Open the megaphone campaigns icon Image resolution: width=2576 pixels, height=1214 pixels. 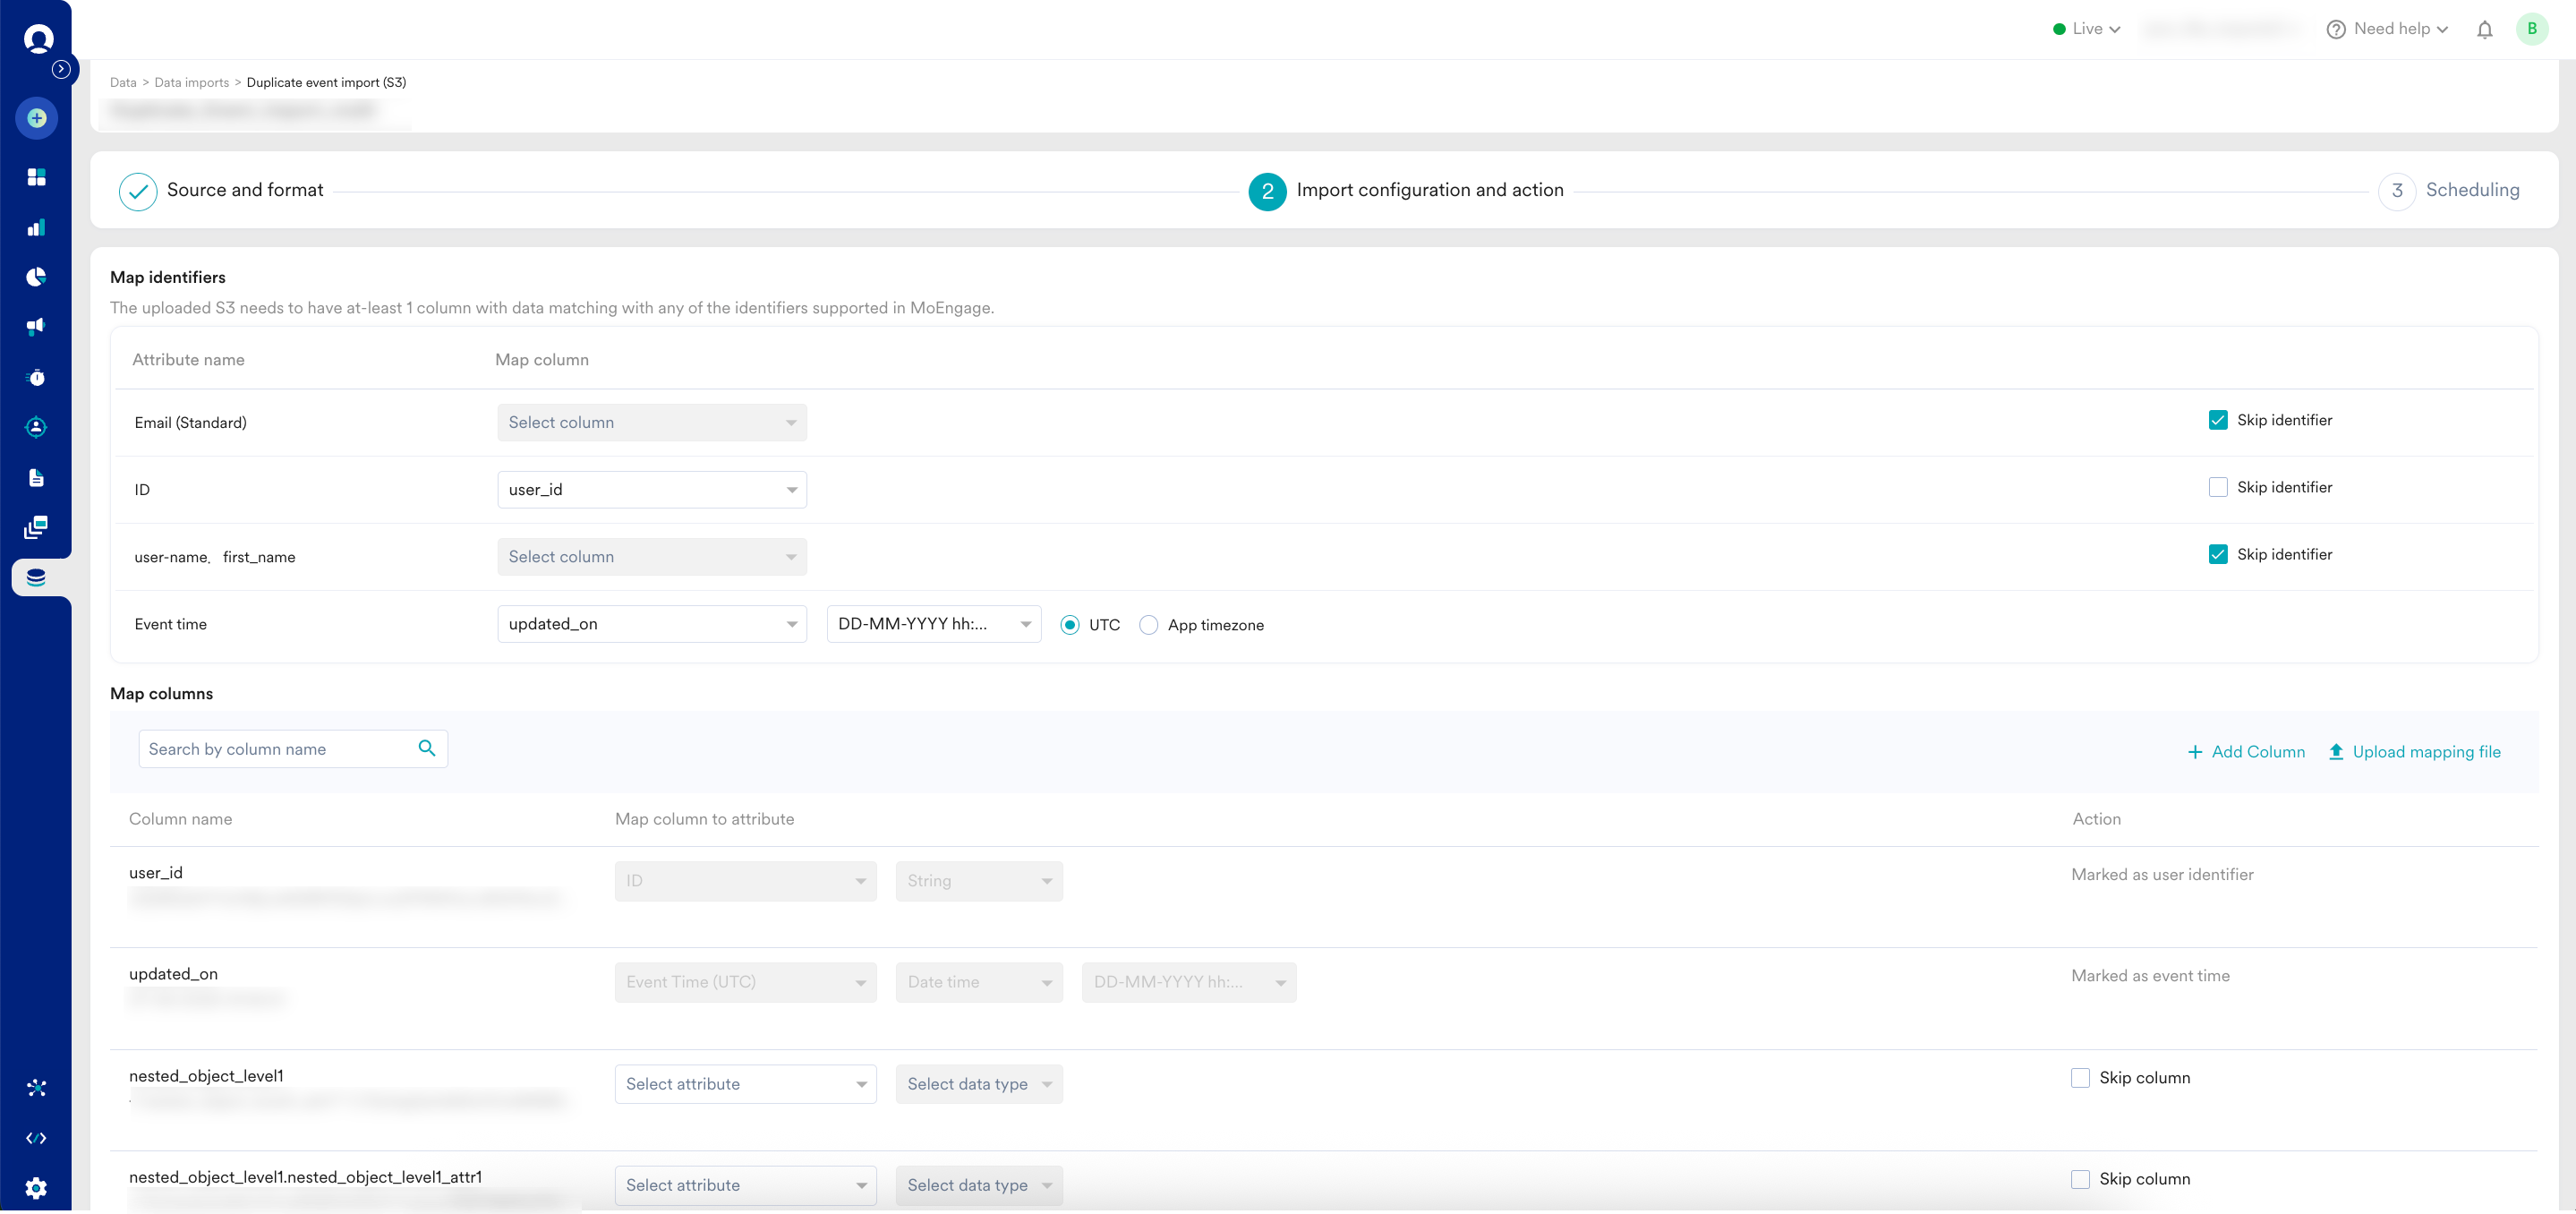37,326
